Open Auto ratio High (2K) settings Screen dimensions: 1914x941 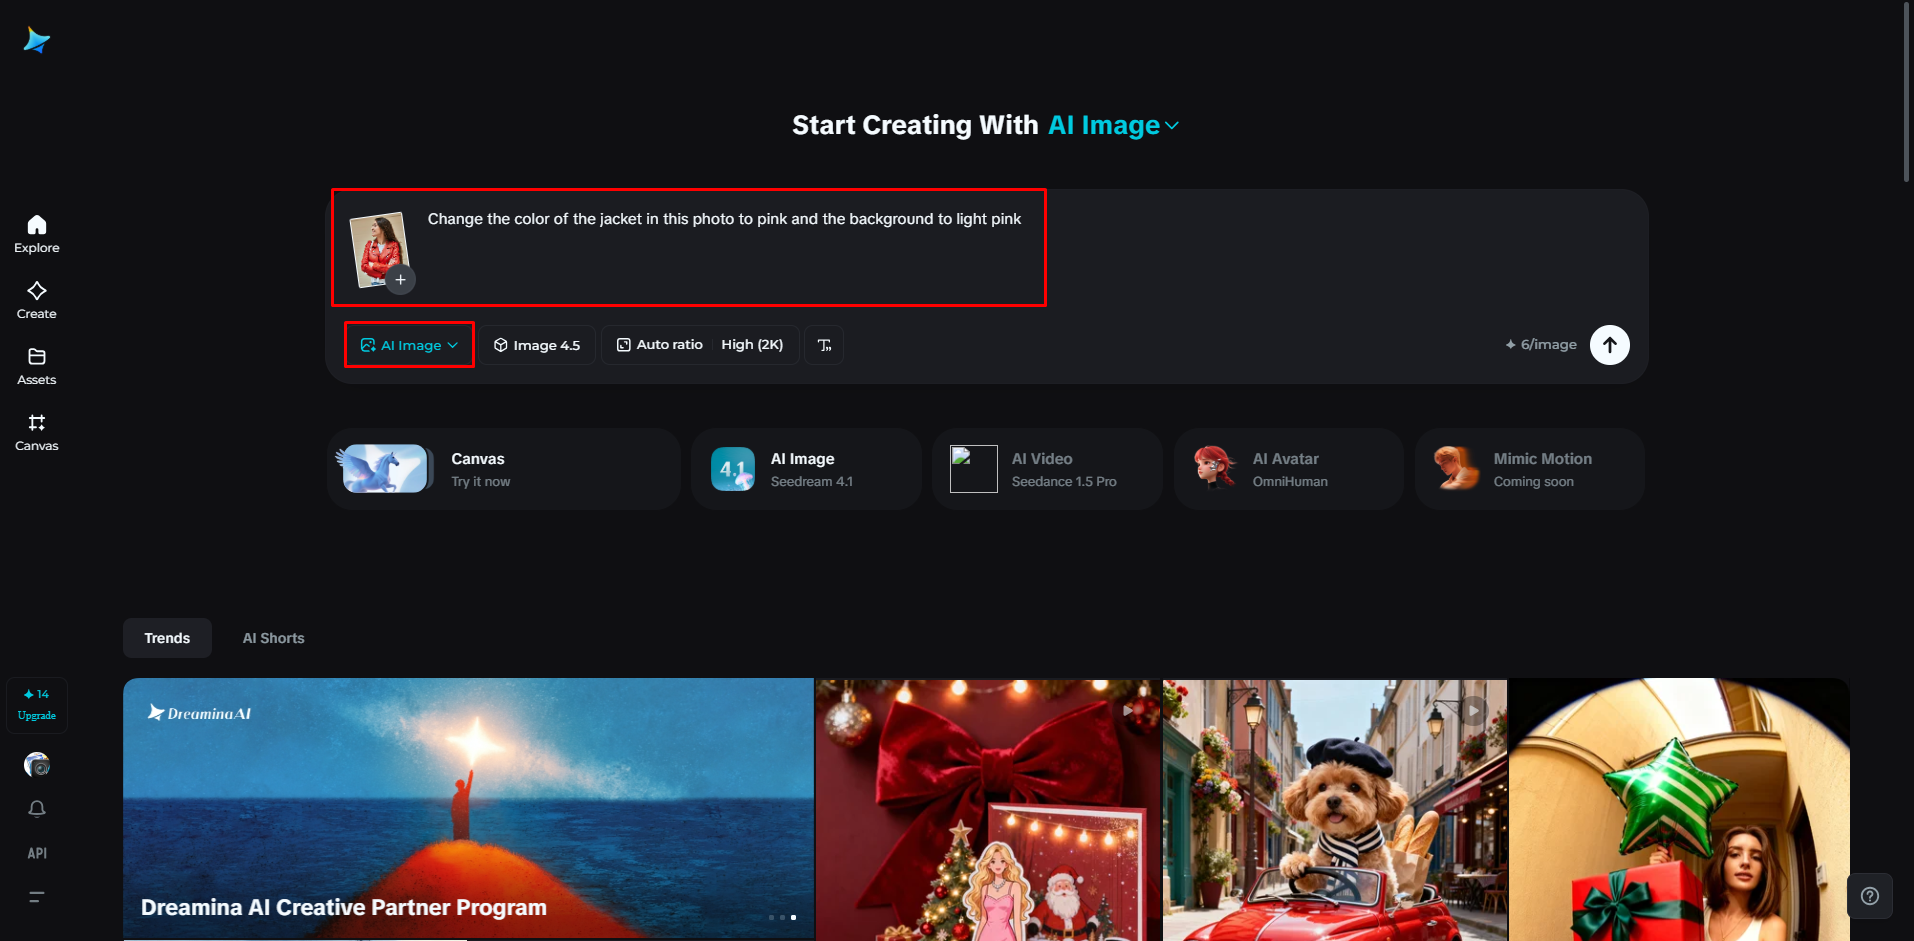(700, 345)
